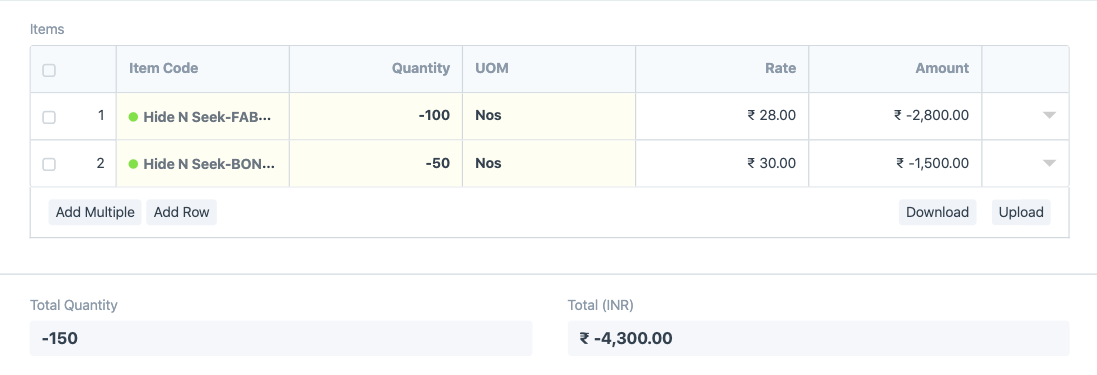Expand row 2 using its dropdown arrow

click(1049, 163)
